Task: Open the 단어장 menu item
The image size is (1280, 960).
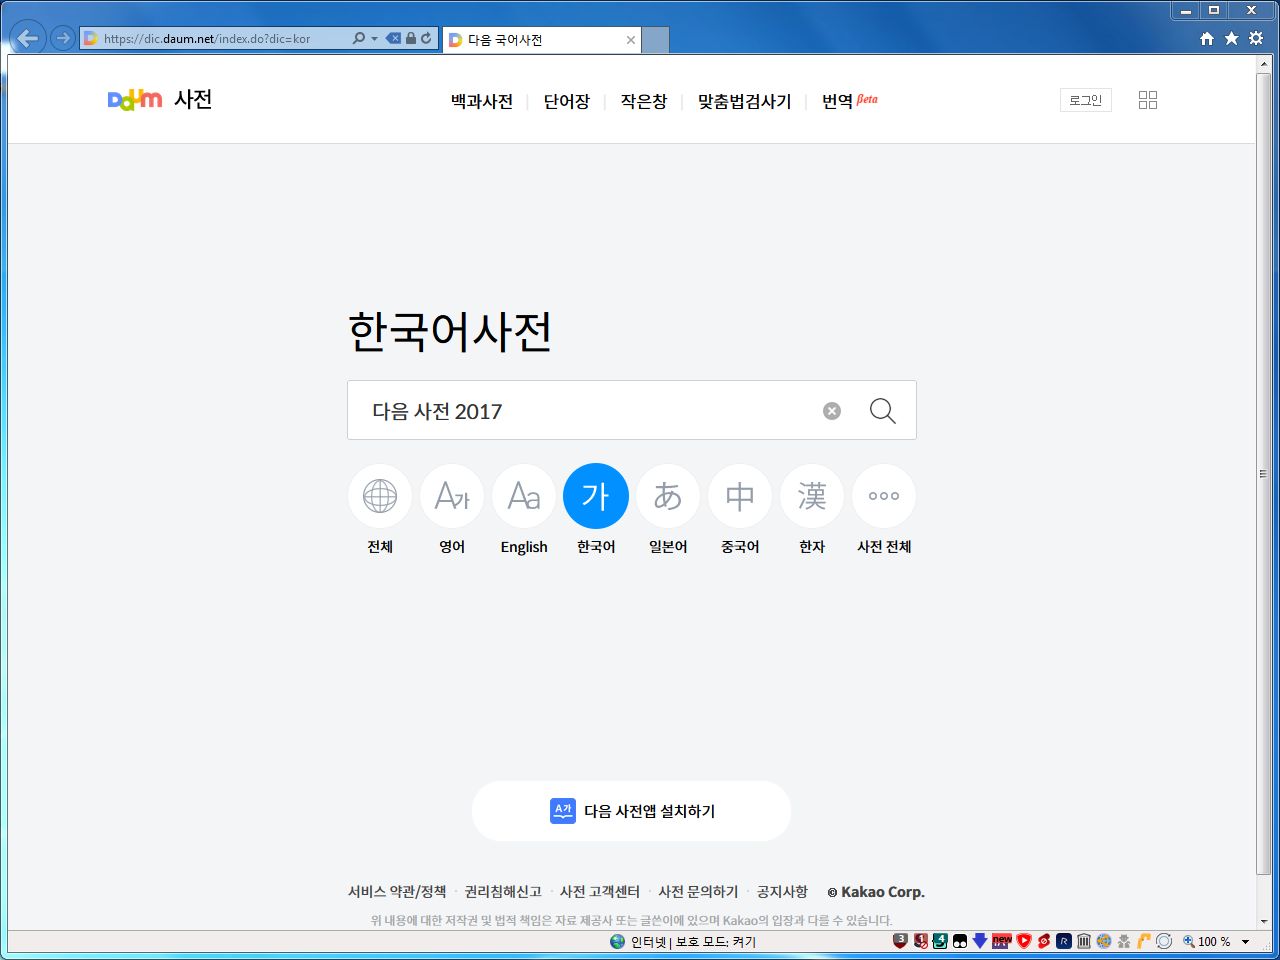Action: [567, 101]
